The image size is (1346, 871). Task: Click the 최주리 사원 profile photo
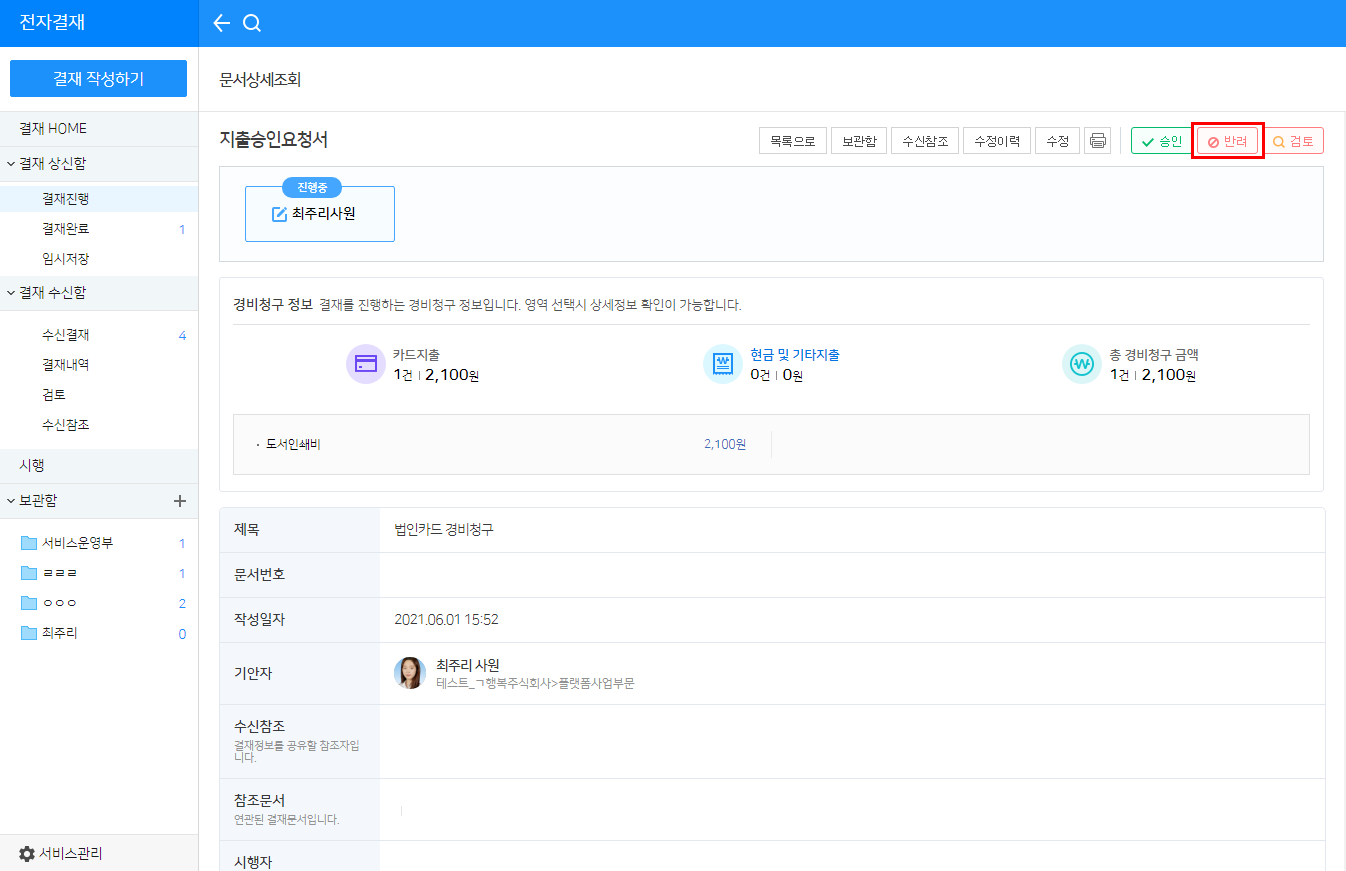click(x=410, y=673)
